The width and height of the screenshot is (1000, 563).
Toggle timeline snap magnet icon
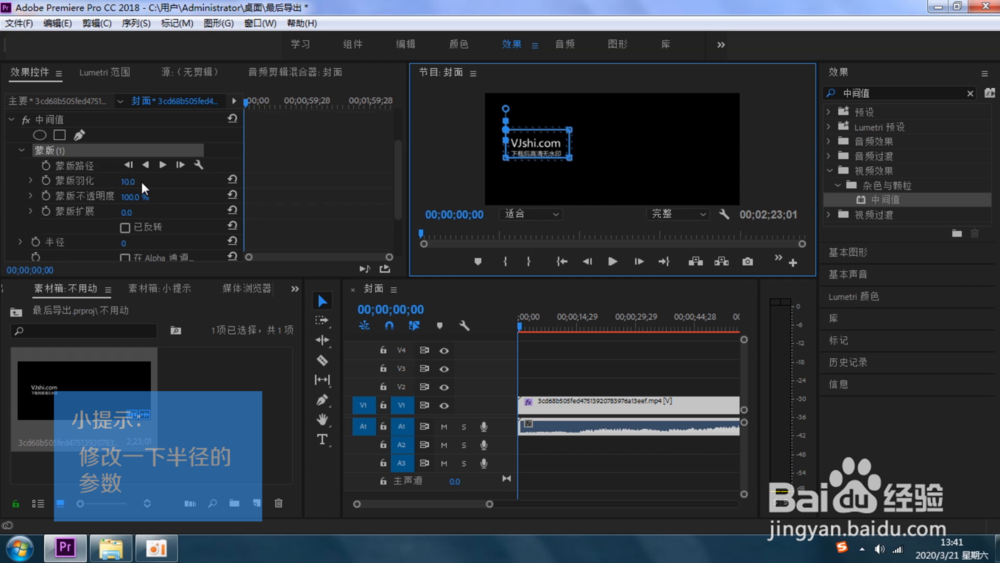click(x=389, y=326)
